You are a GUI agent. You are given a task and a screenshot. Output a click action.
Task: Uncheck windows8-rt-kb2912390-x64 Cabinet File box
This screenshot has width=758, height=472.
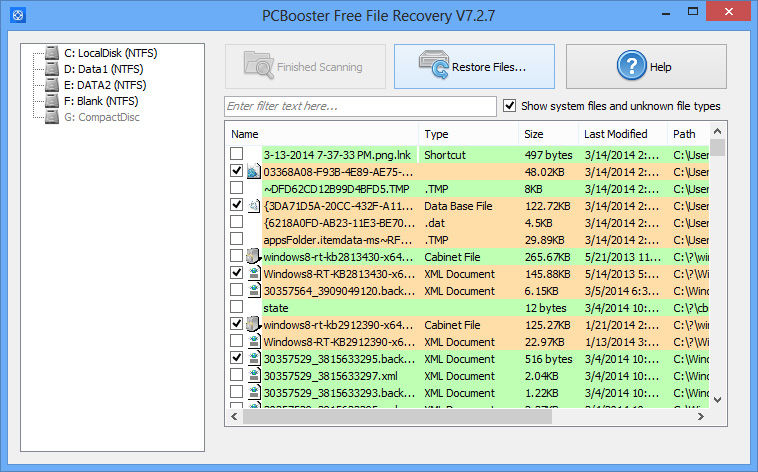[x=236, y=324]
